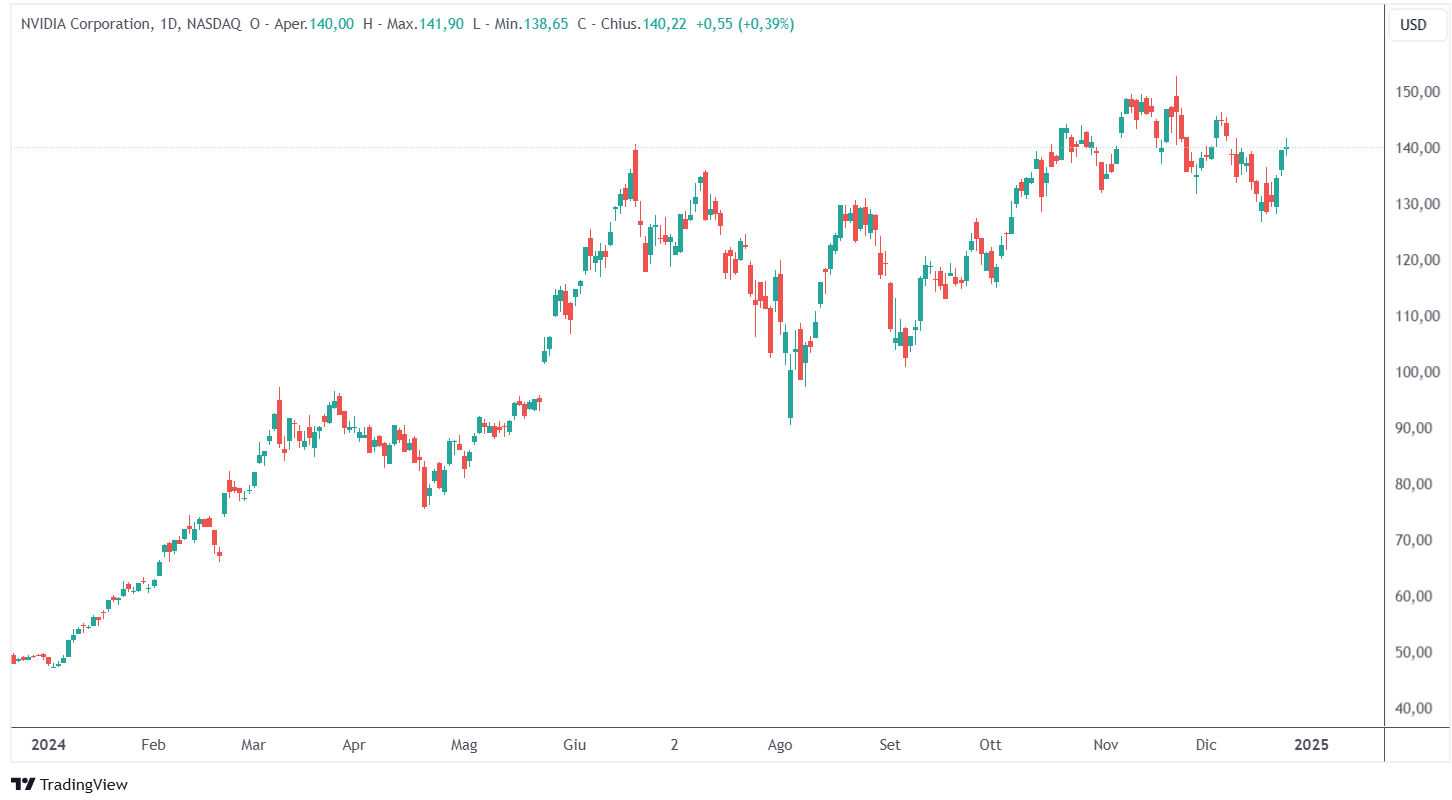Select the Mag label on the time axis
The width and height of the screenshot is (1452, 800).
464,745
